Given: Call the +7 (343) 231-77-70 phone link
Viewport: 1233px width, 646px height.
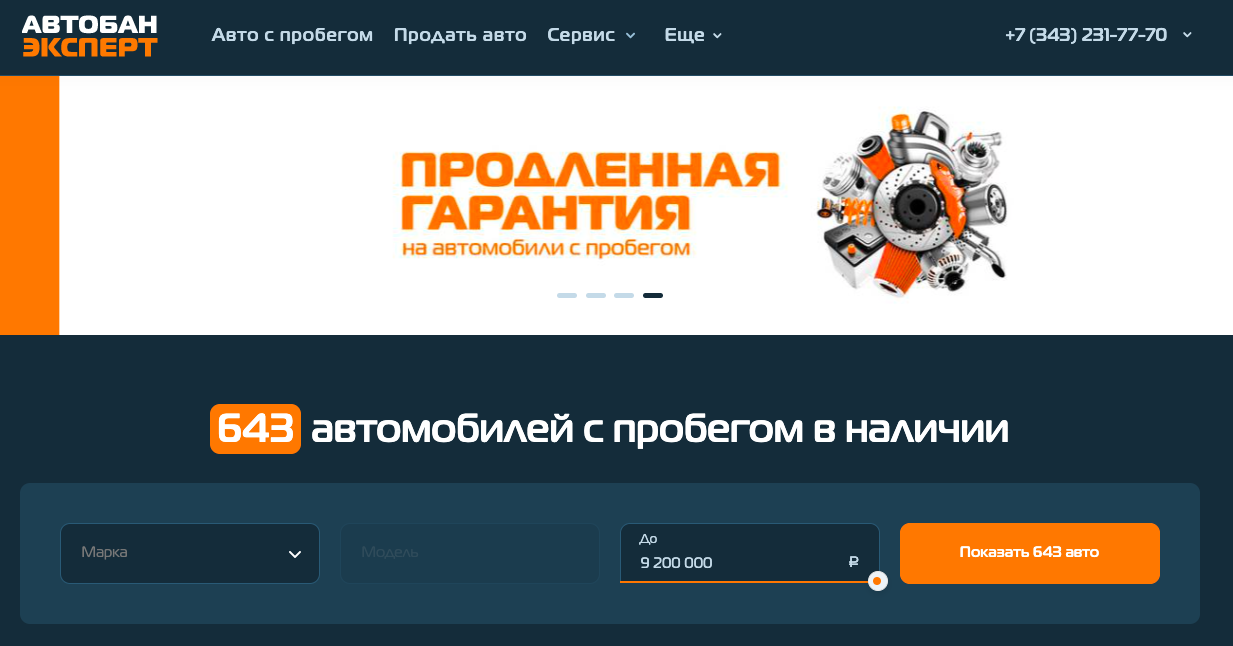Looking at the screenshot, I should click(1086, 35).
